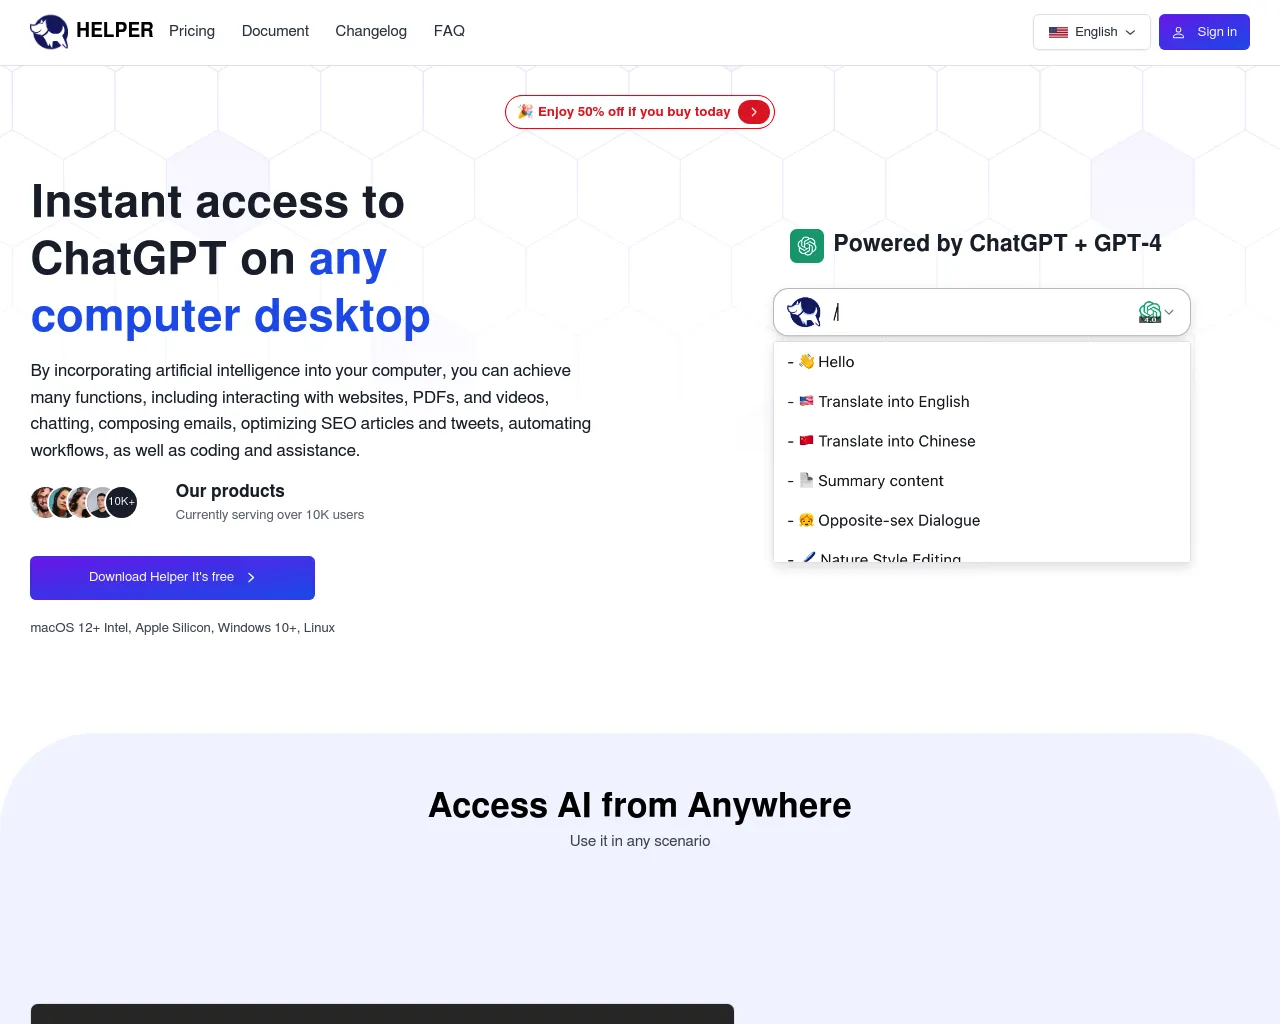Click the China flag on Translate into Chinese
Viewport: 1280px width, 1024px height.
click(x=806, y=441)
